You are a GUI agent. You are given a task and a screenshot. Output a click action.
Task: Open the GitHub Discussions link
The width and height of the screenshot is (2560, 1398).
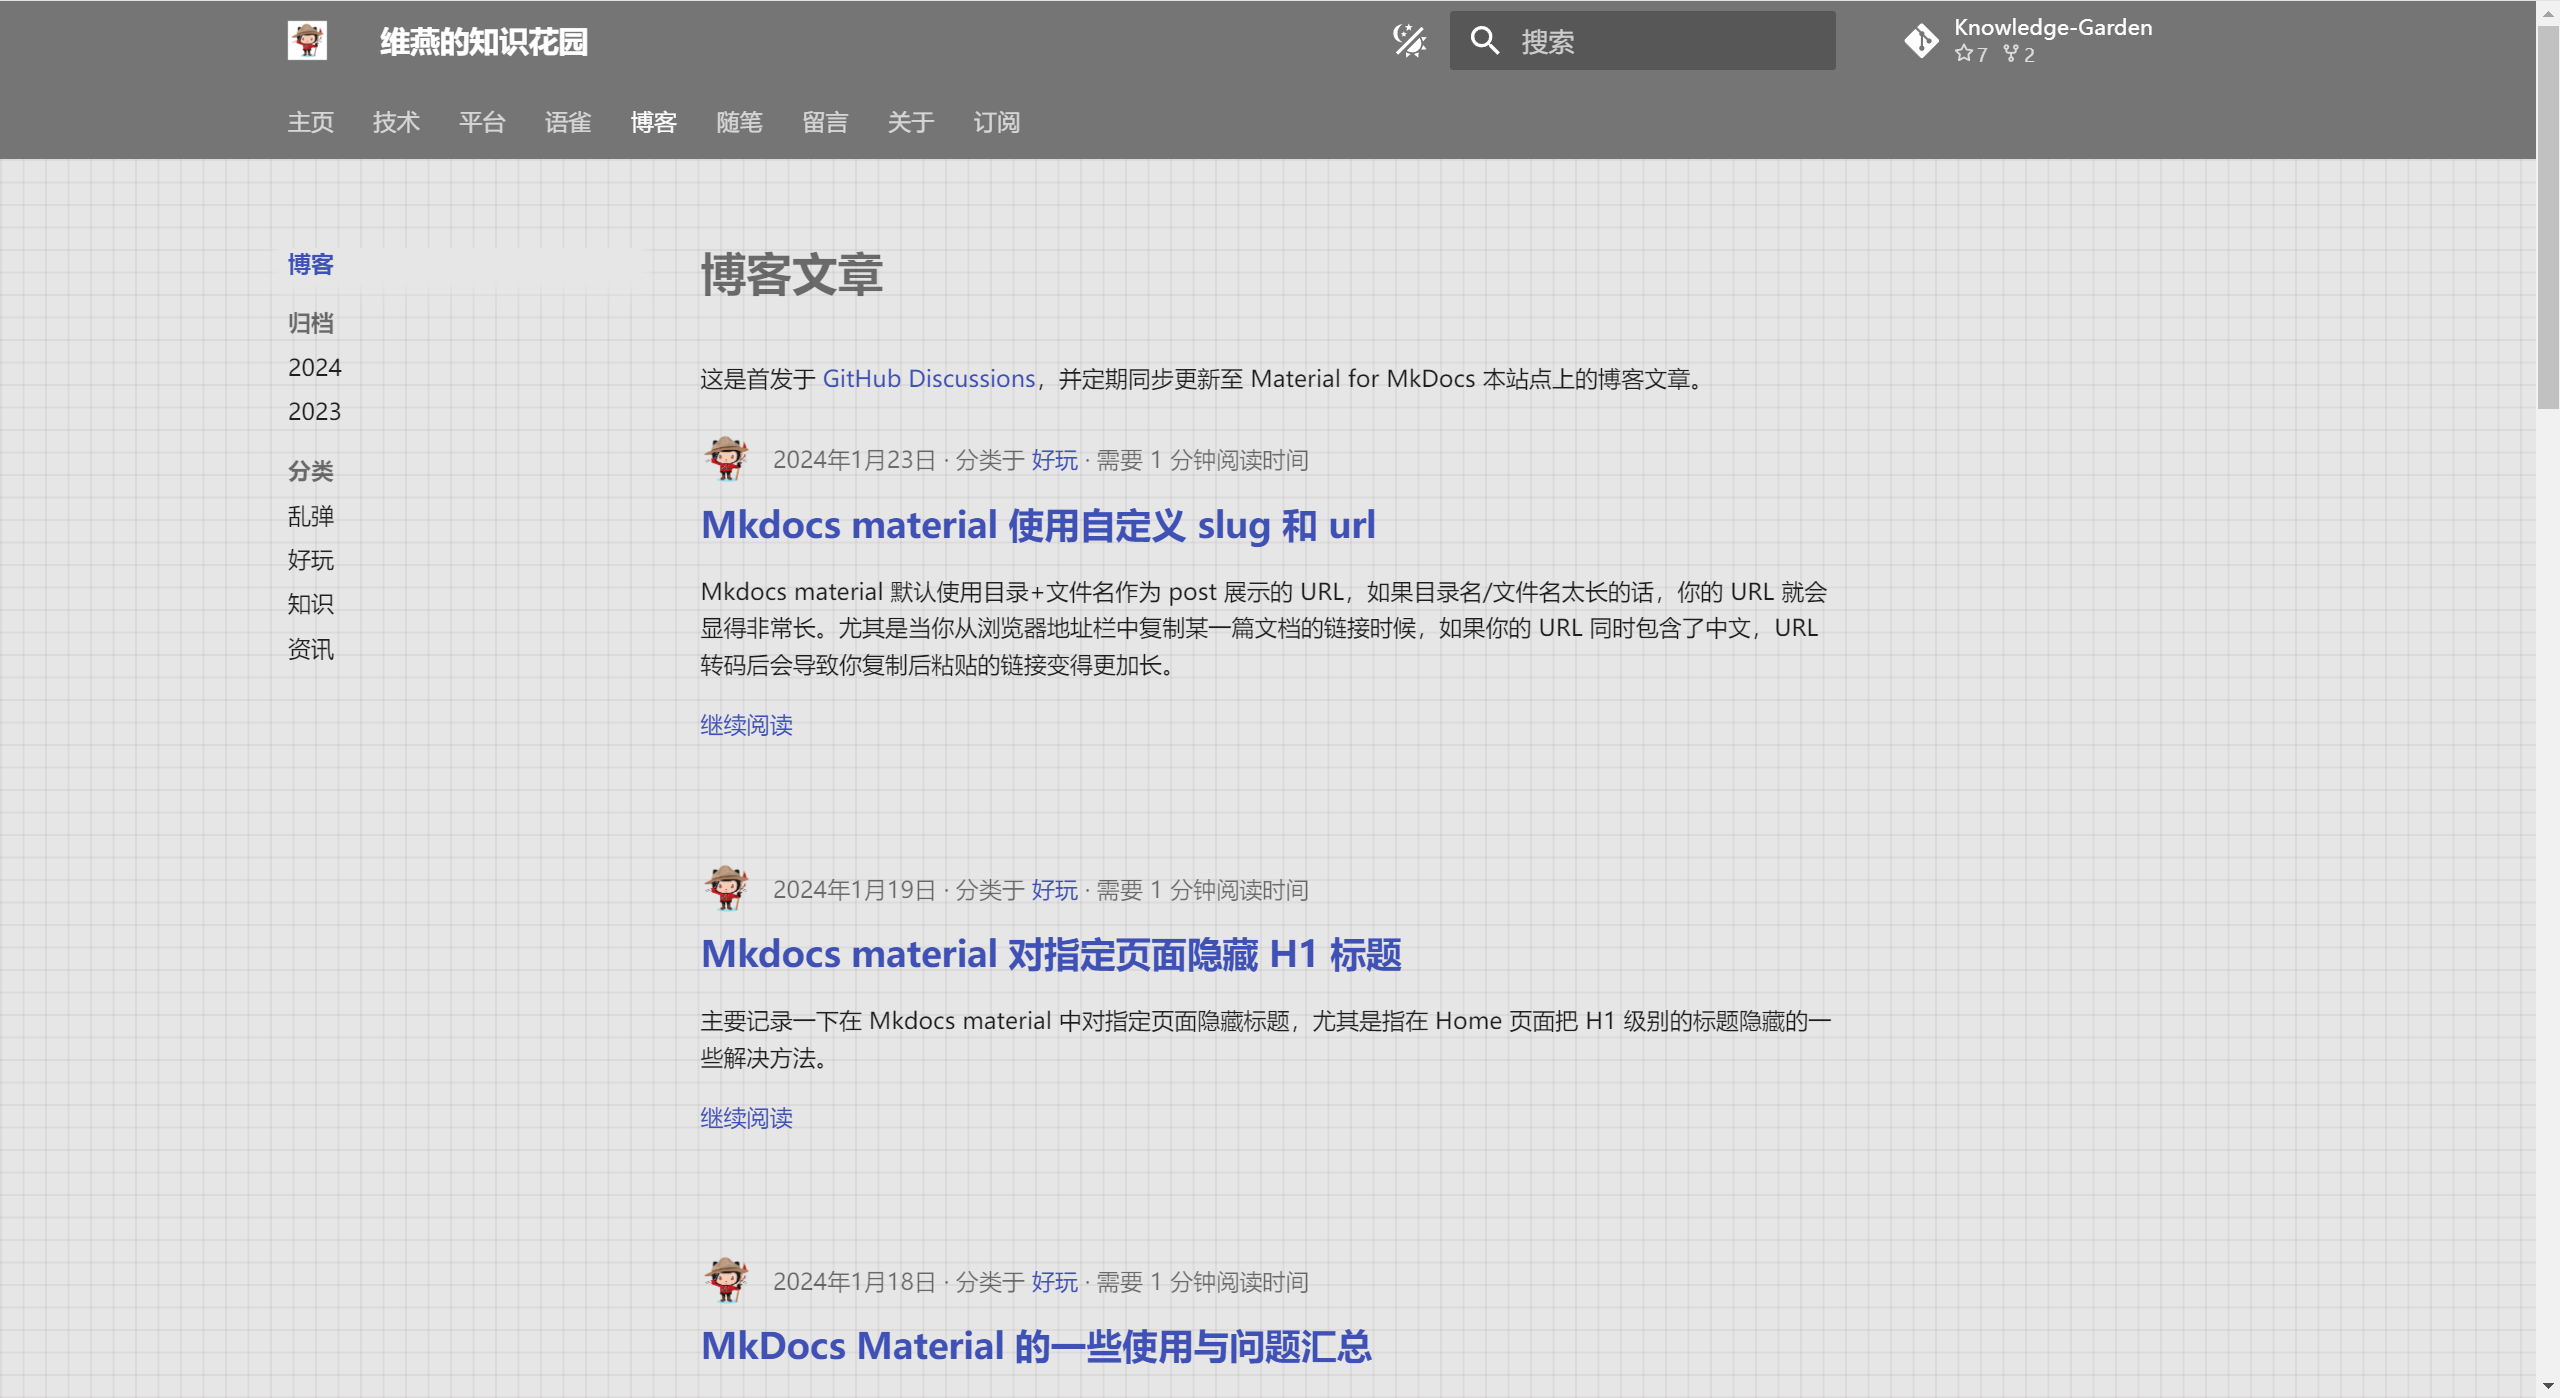click(x=928, y=378)
